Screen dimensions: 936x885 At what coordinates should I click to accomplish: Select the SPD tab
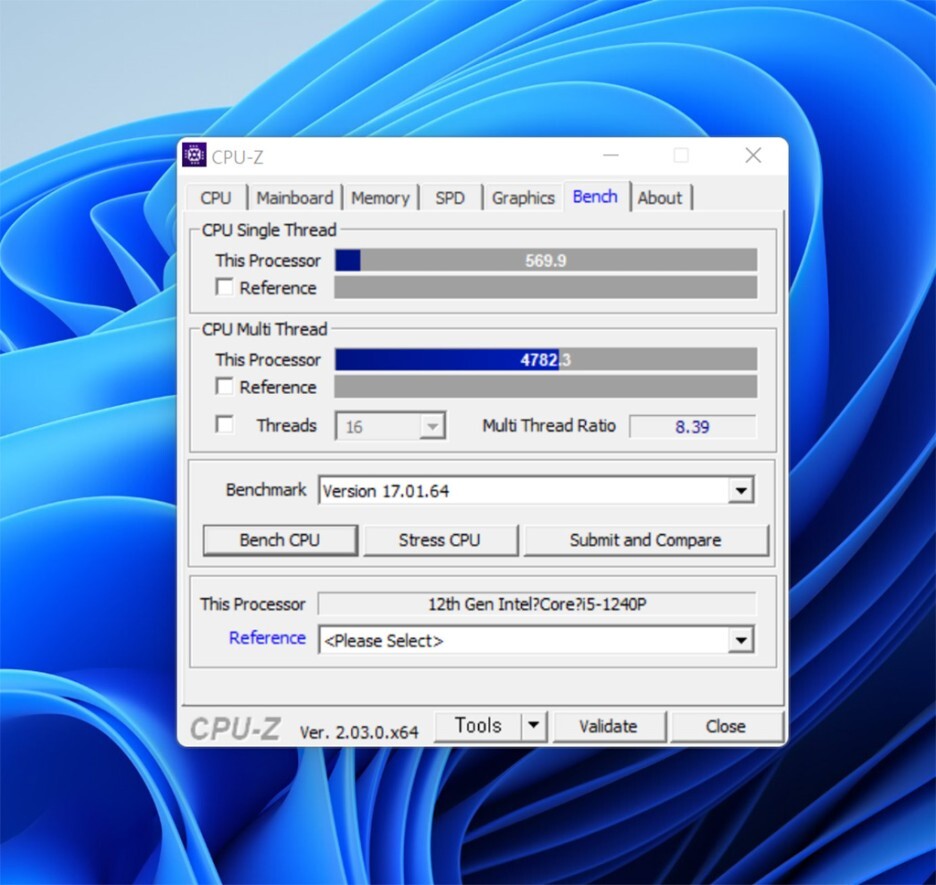coord(450,198)
